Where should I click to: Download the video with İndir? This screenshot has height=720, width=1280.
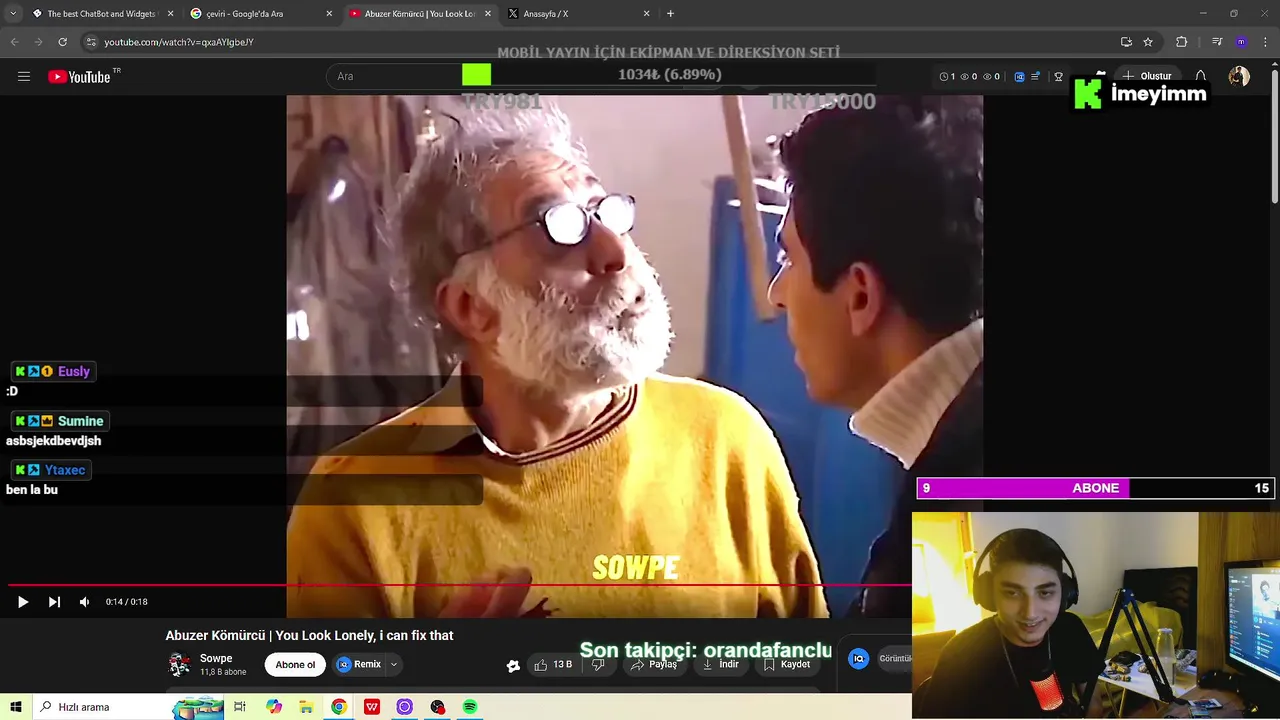pos(721,665)
